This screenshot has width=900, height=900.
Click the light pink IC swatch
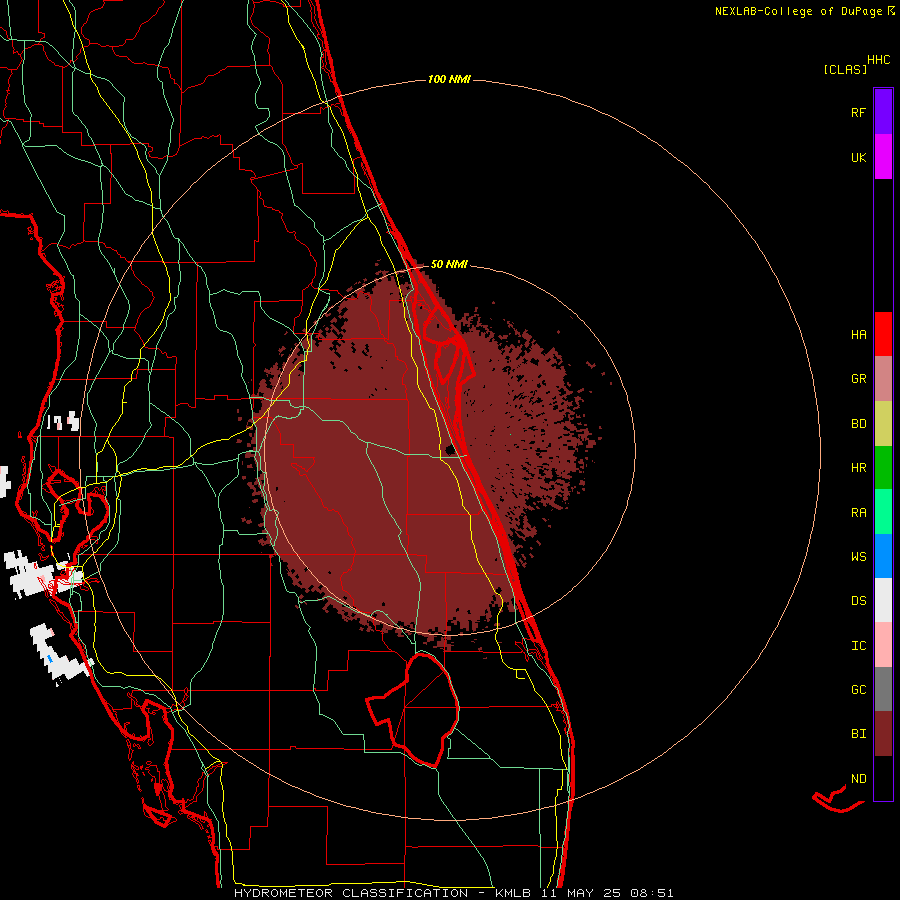(x=883, y=645)
